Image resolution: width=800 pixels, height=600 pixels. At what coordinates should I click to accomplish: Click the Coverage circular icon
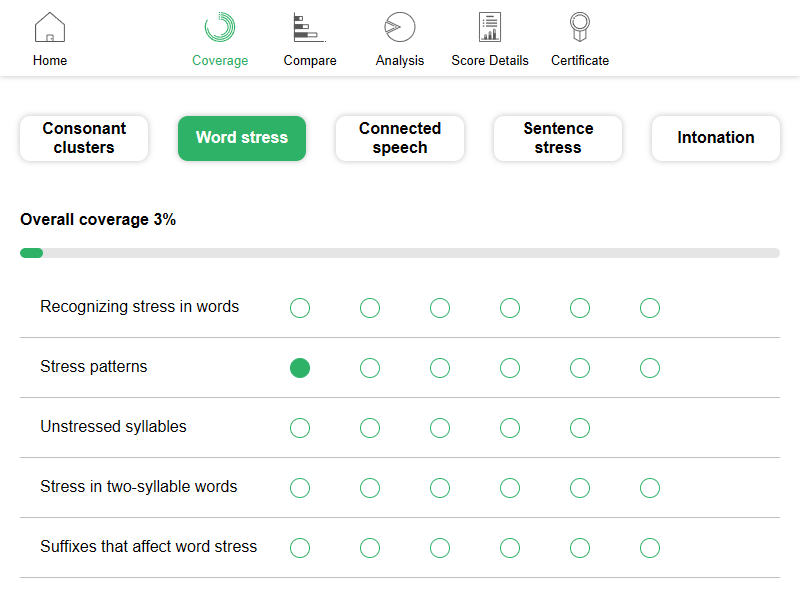tap(220, 28)
